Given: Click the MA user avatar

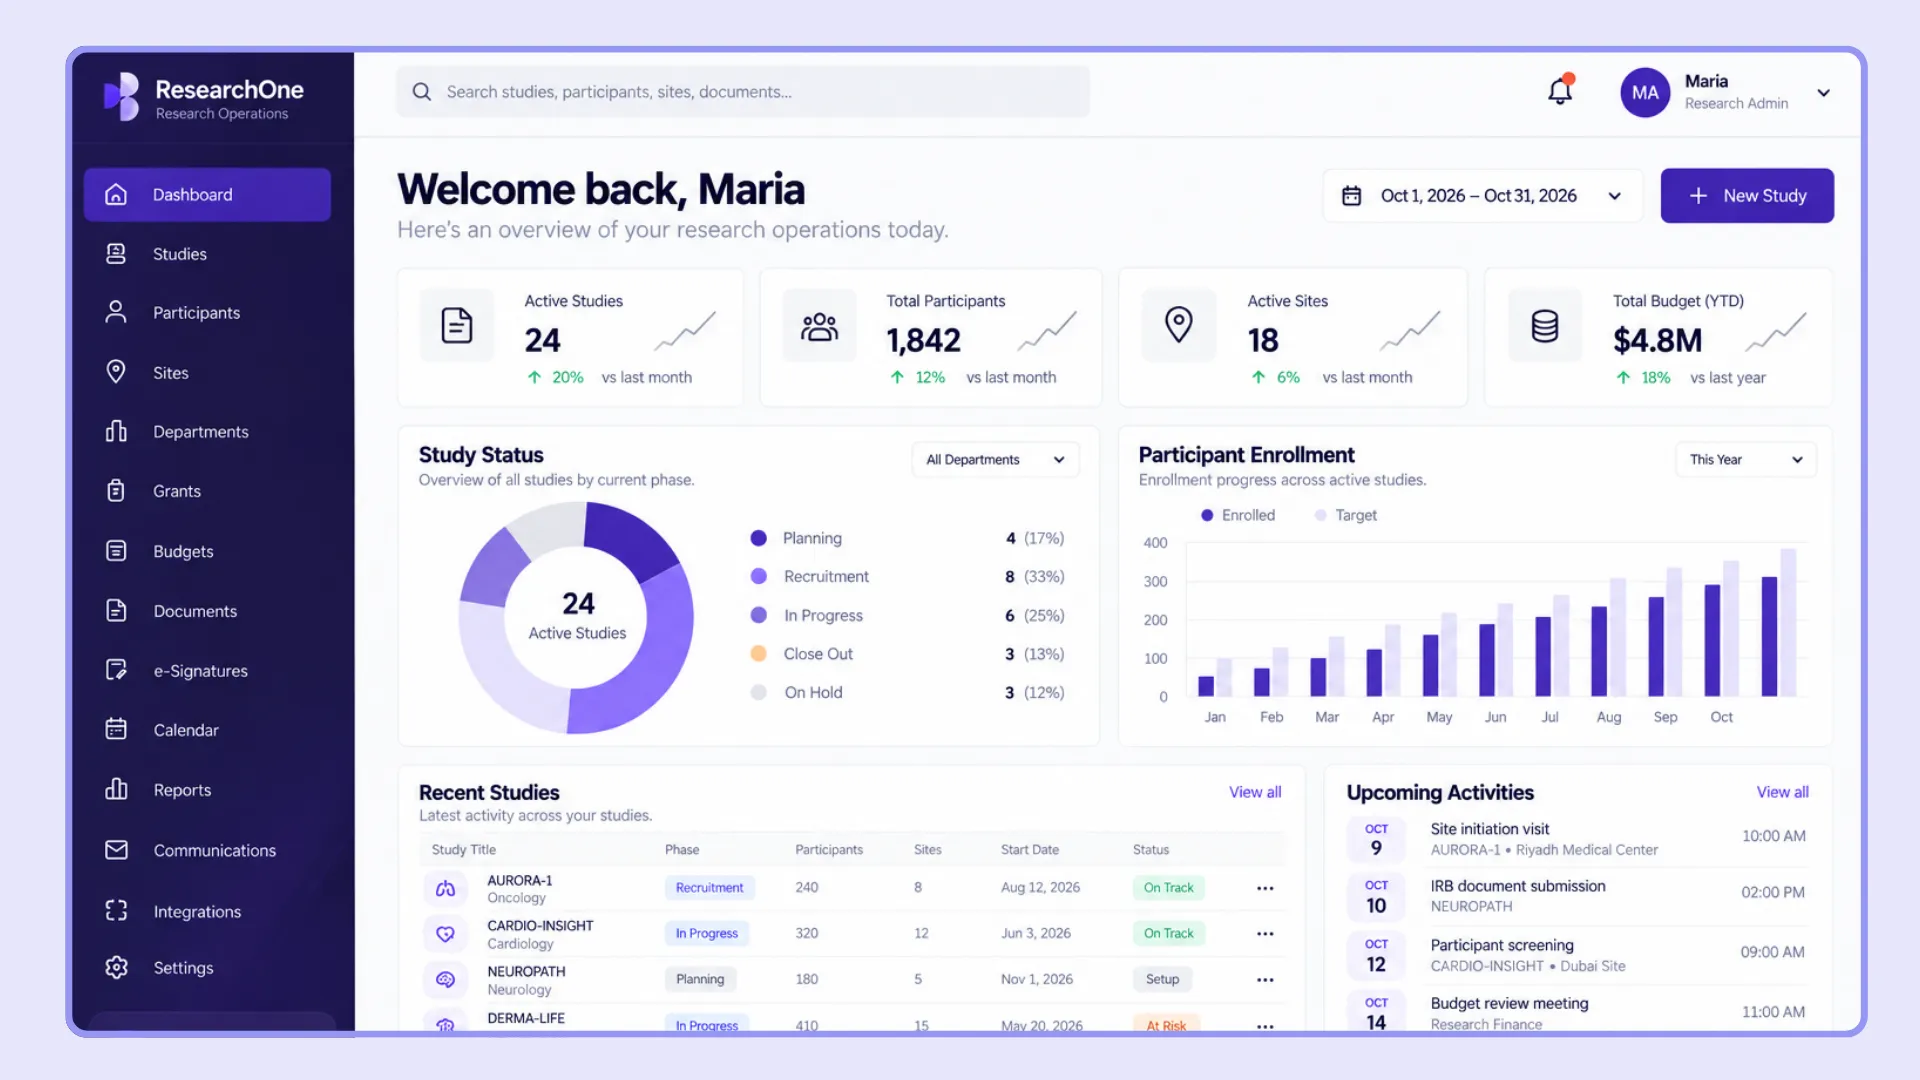Looking at the screenshot, I should (1645, 93).
